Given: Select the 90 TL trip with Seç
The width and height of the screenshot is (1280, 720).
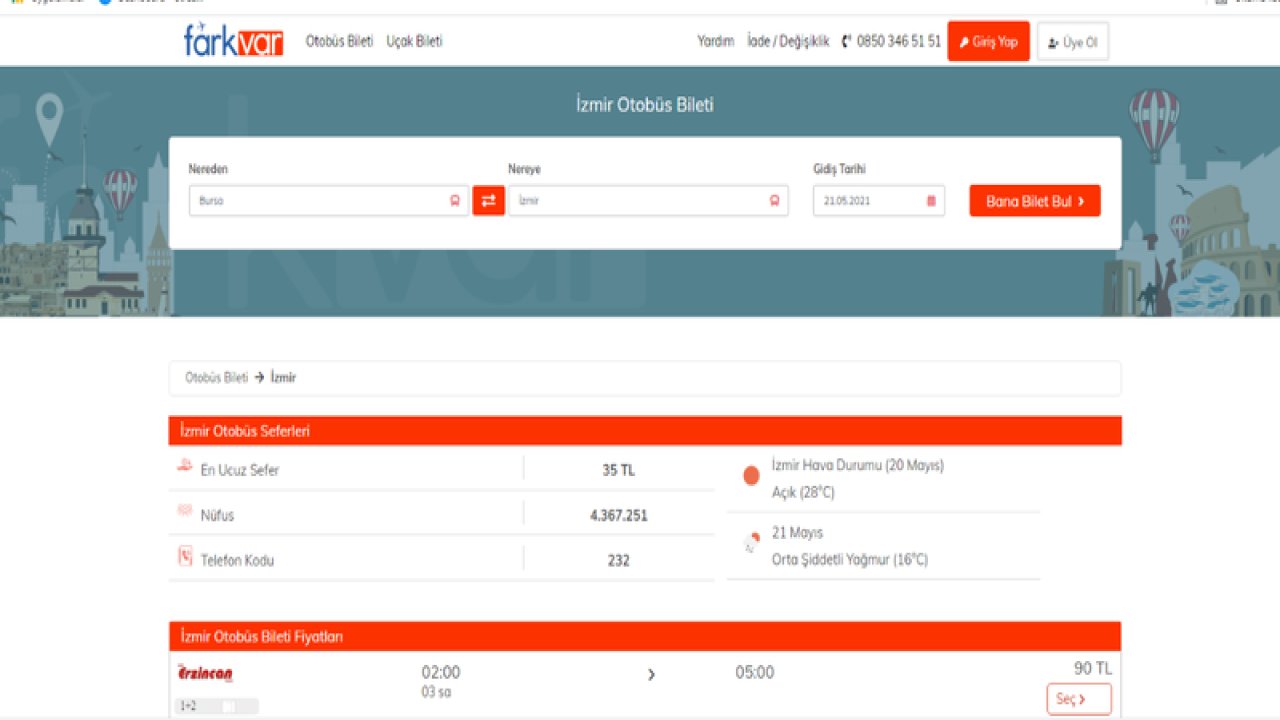Looking at the screenshot, I should [x=1078, y=699].
